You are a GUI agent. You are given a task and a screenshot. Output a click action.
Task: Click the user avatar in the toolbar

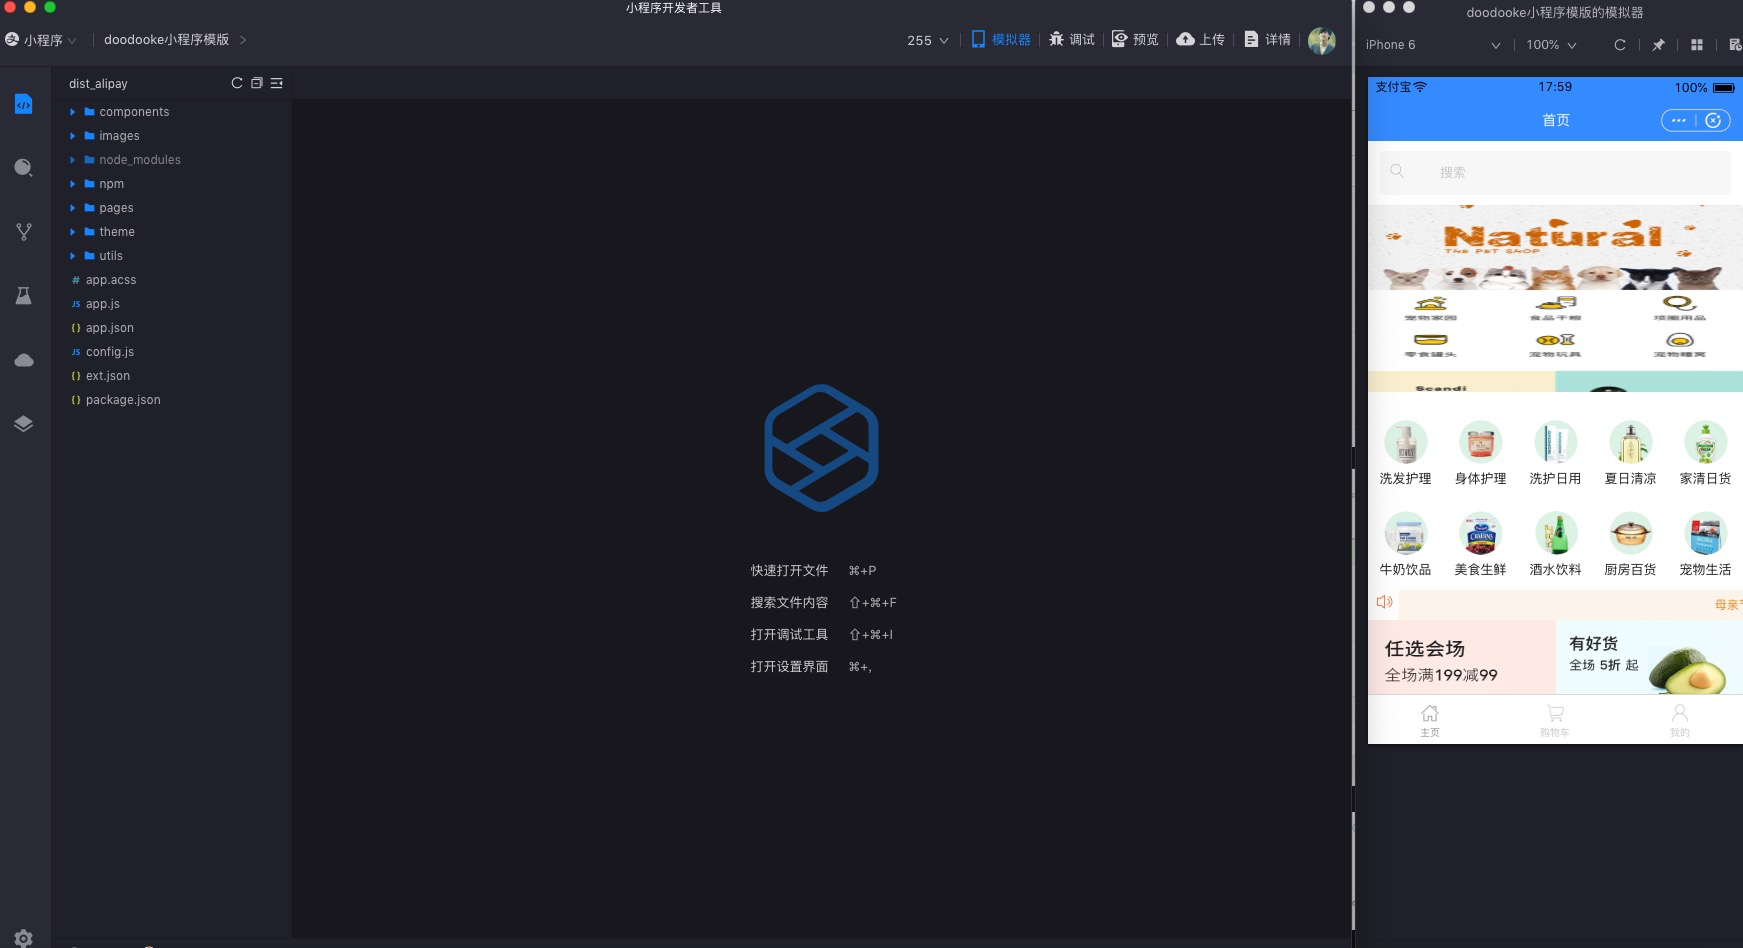(x=1322, y=40)
